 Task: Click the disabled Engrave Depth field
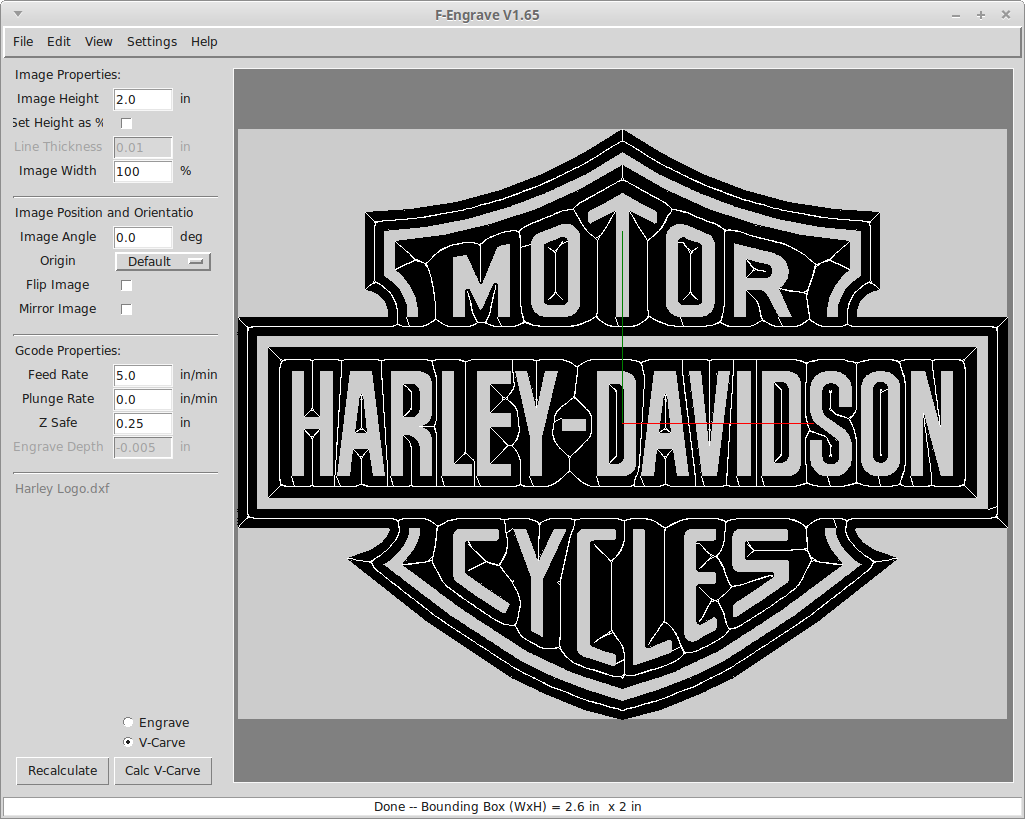[x=143, y=448]
